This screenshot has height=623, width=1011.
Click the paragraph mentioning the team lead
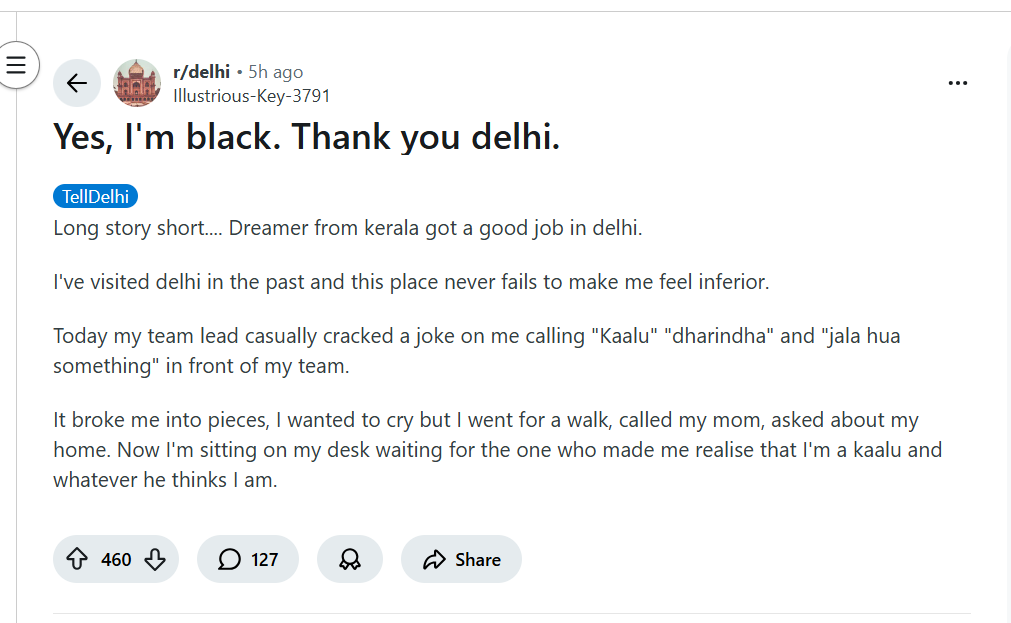pos(476,350)
